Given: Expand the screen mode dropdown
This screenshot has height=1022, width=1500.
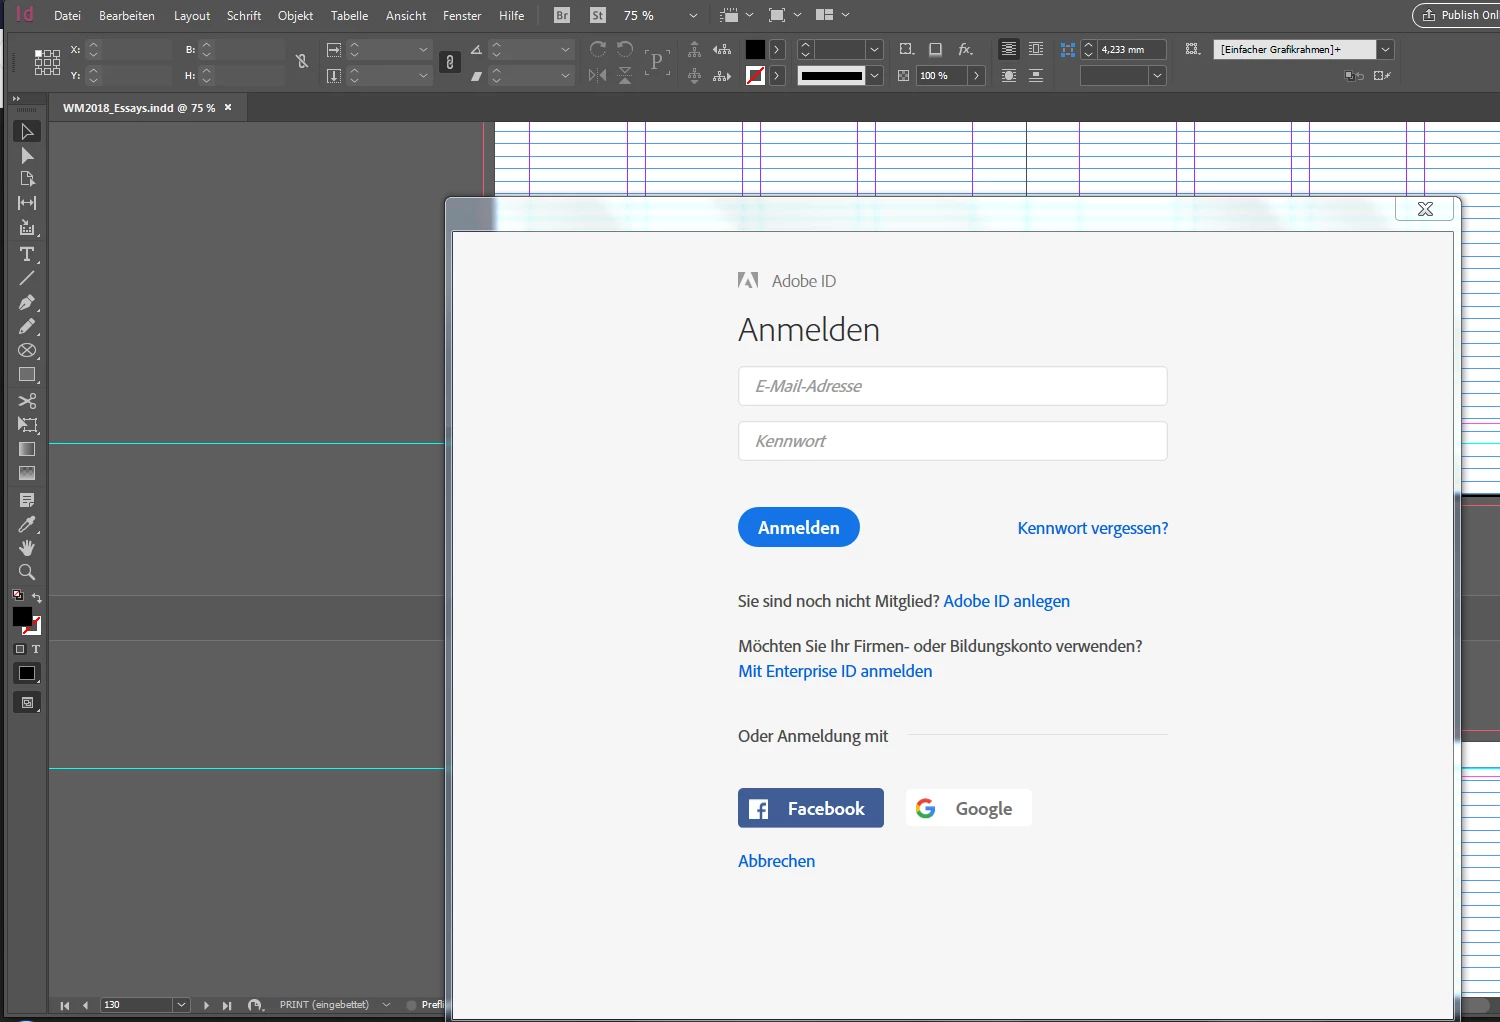Looking at the screenshot, I should click(797, 15).
